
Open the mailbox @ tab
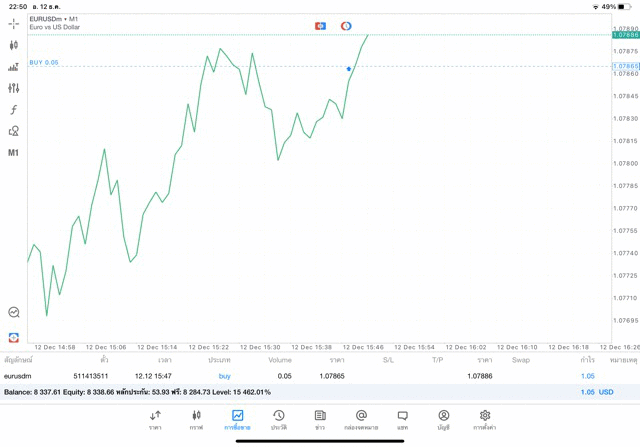coord(361,419)
